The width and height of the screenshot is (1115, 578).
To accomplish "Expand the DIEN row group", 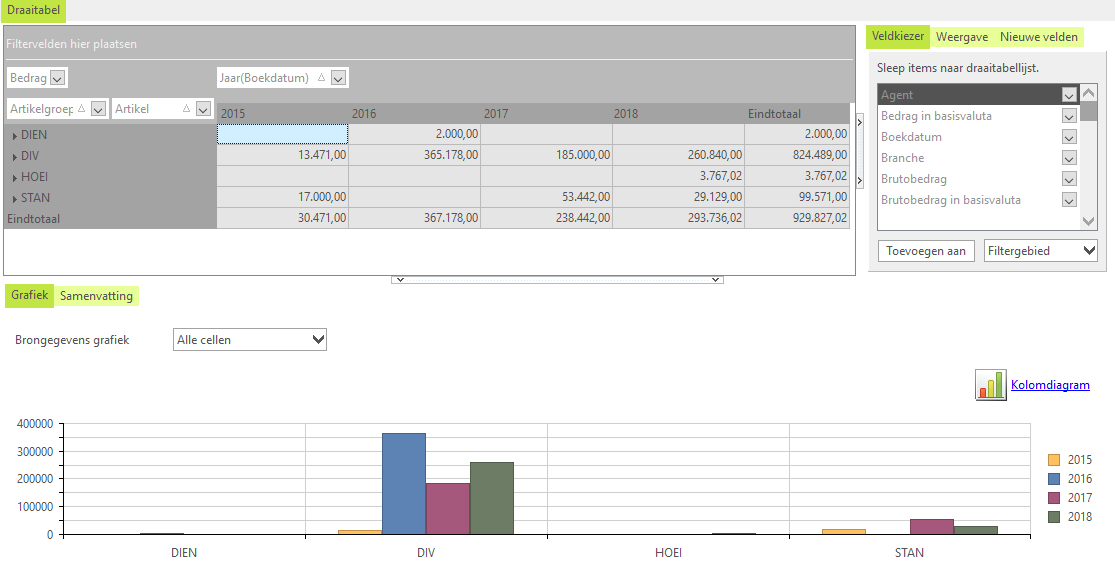I will point(15,136).
